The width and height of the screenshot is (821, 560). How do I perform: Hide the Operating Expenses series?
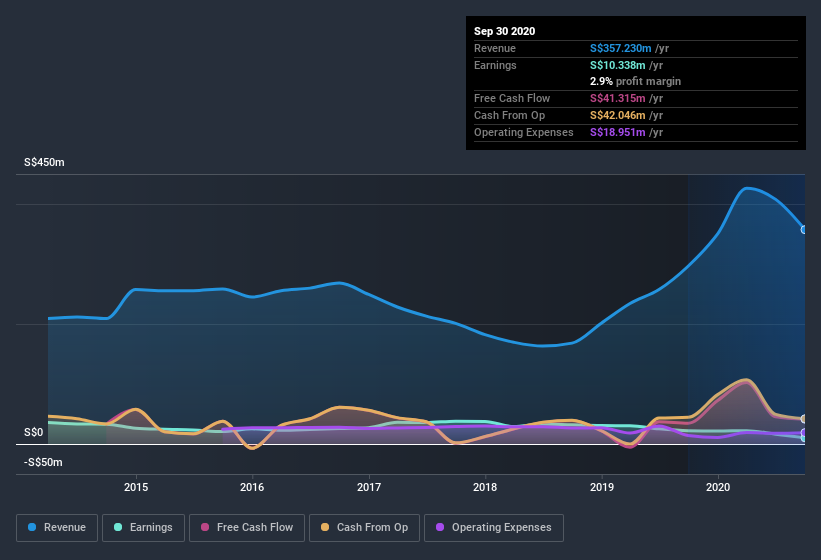coord(493,528)
